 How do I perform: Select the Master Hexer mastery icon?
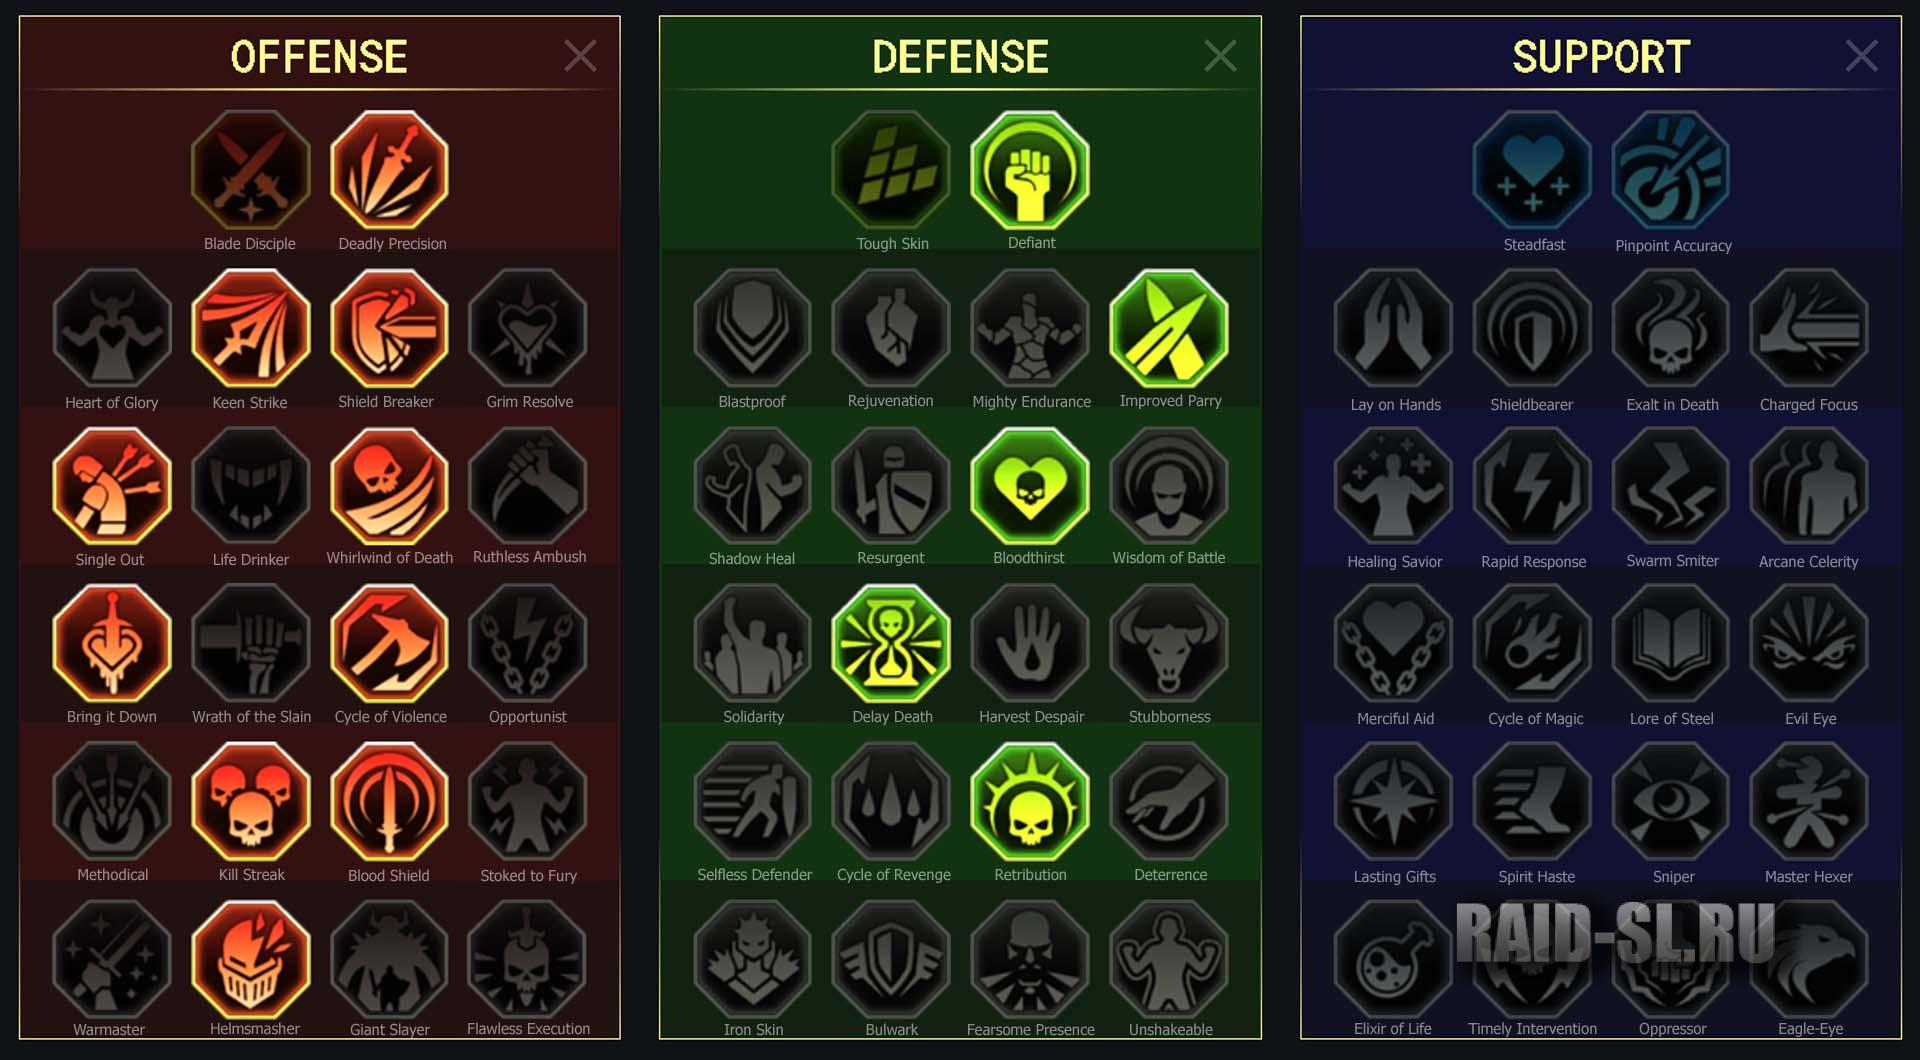click(x=1809, y=802)
